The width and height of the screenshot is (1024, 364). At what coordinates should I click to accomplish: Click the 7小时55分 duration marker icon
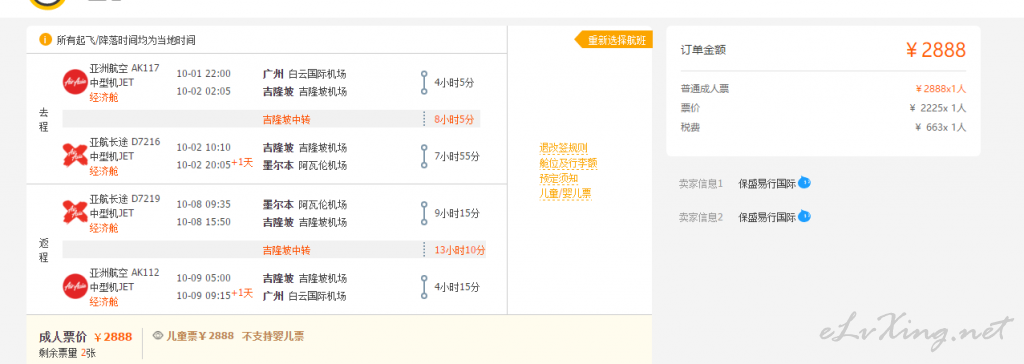coord(424,156)
